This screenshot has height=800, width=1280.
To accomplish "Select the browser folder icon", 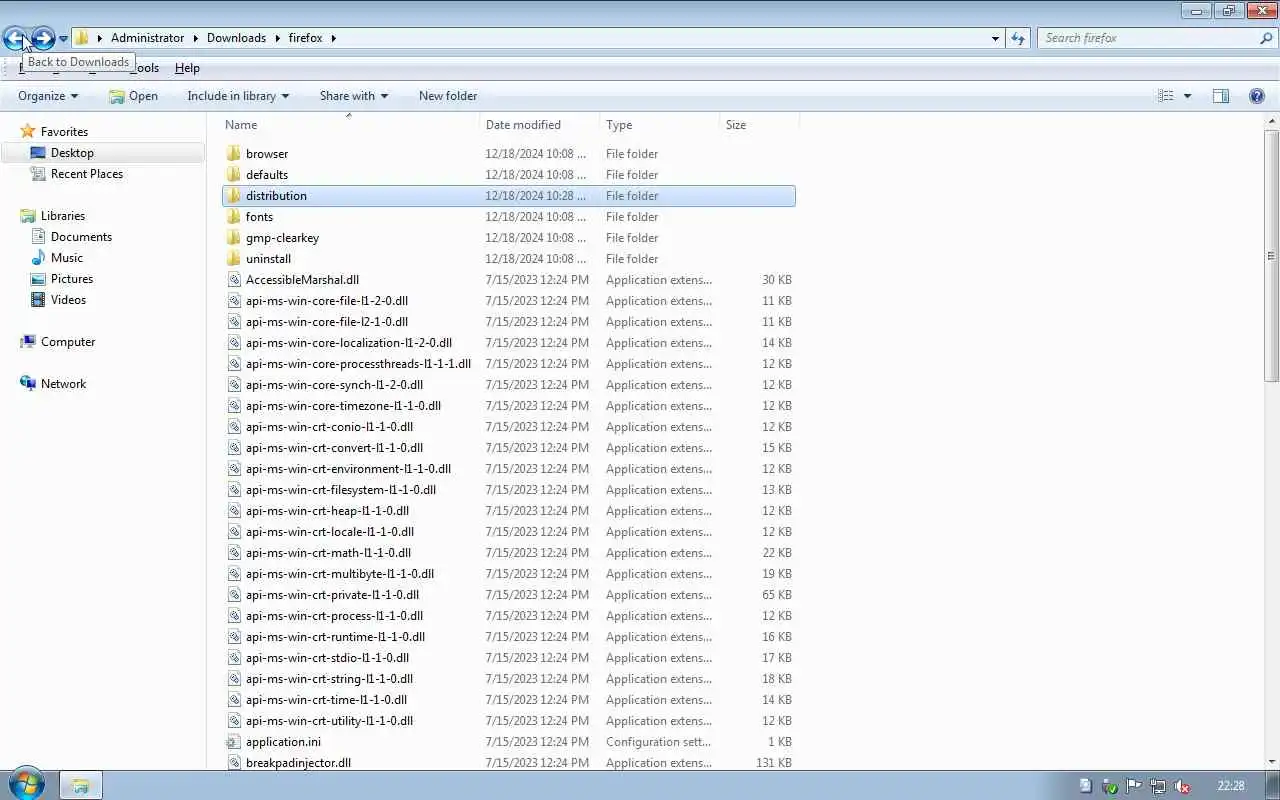I will point(234,154).
